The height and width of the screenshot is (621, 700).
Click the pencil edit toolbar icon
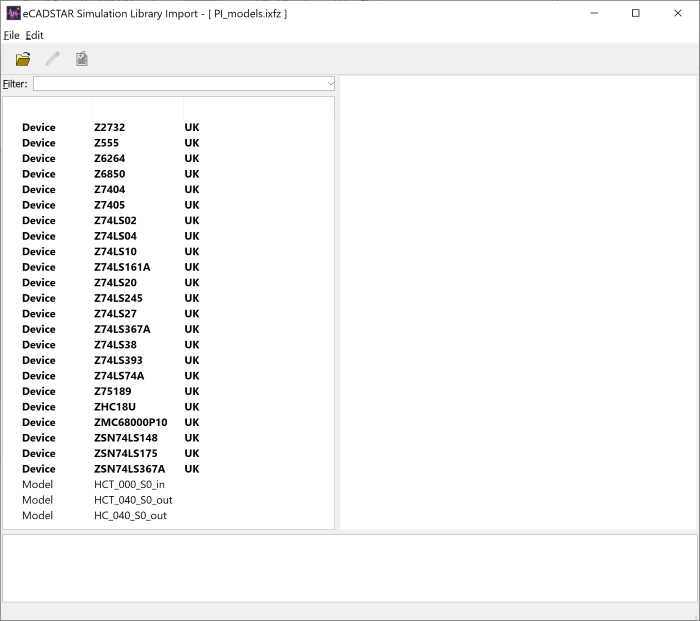[52, 59]
